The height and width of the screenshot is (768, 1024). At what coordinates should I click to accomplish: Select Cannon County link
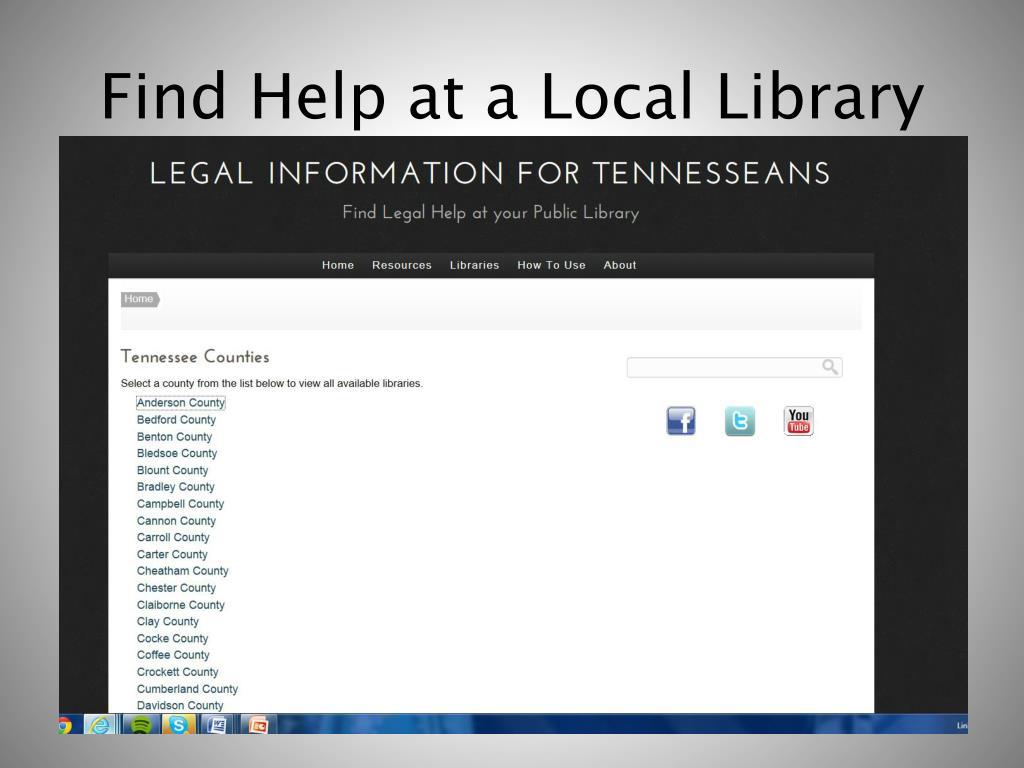176,521
